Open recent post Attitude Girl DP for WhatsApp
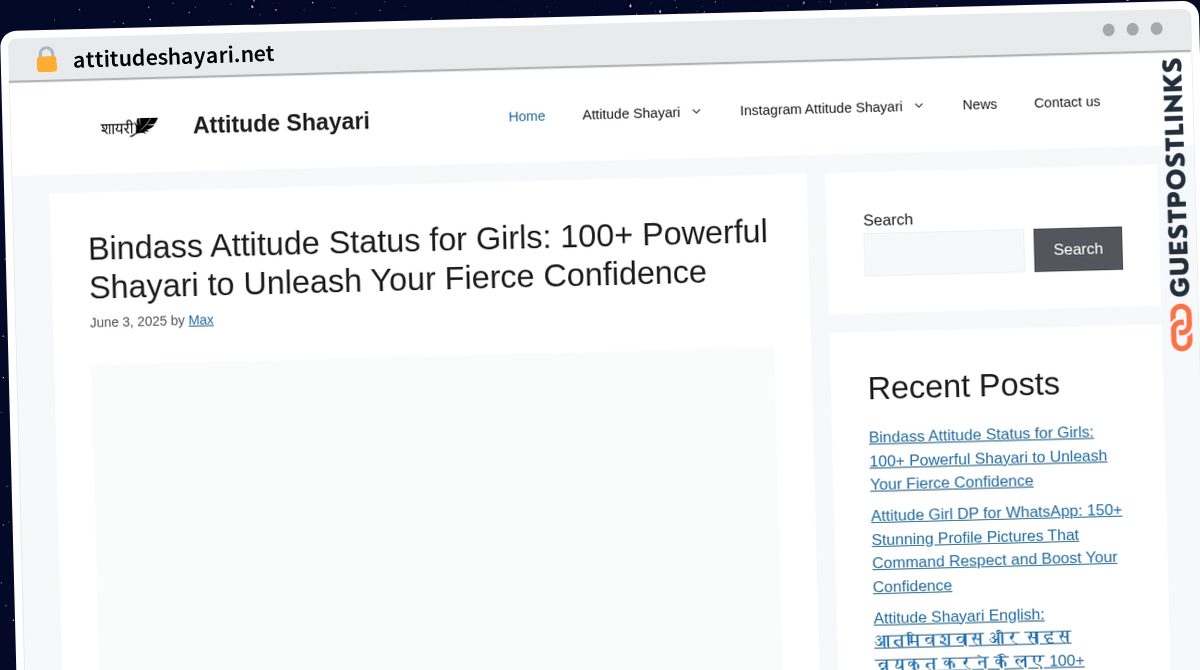This screenshot has height=670, width=1200. click(x=997, y=548)
